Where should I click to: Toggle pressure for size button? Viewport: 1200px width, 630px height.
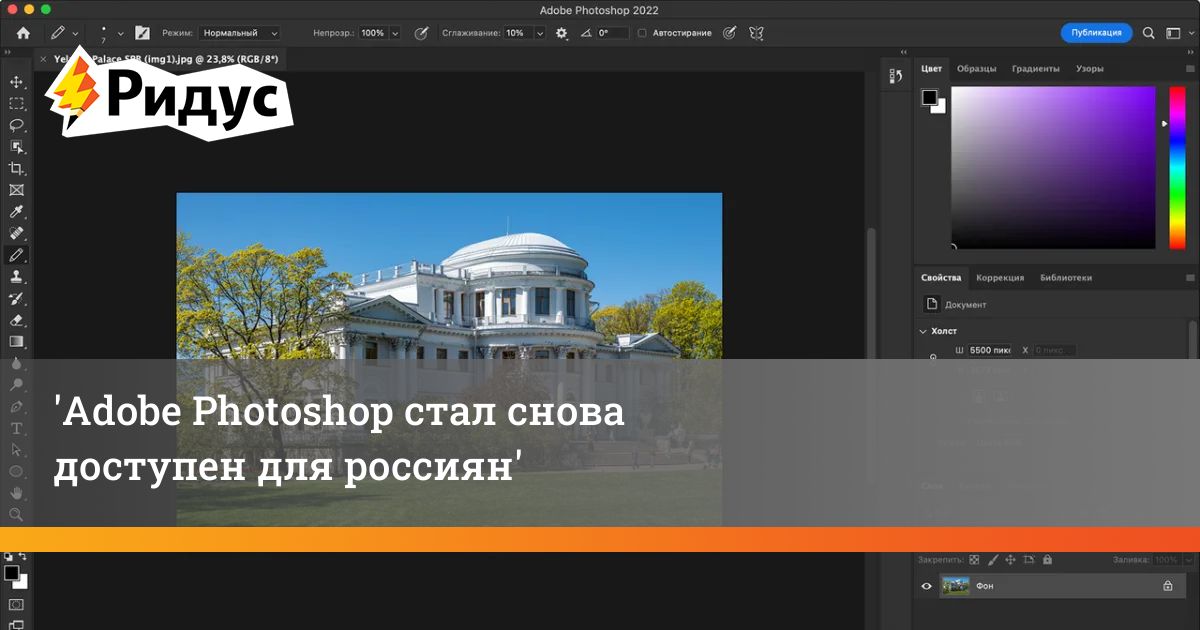(729, 33)
